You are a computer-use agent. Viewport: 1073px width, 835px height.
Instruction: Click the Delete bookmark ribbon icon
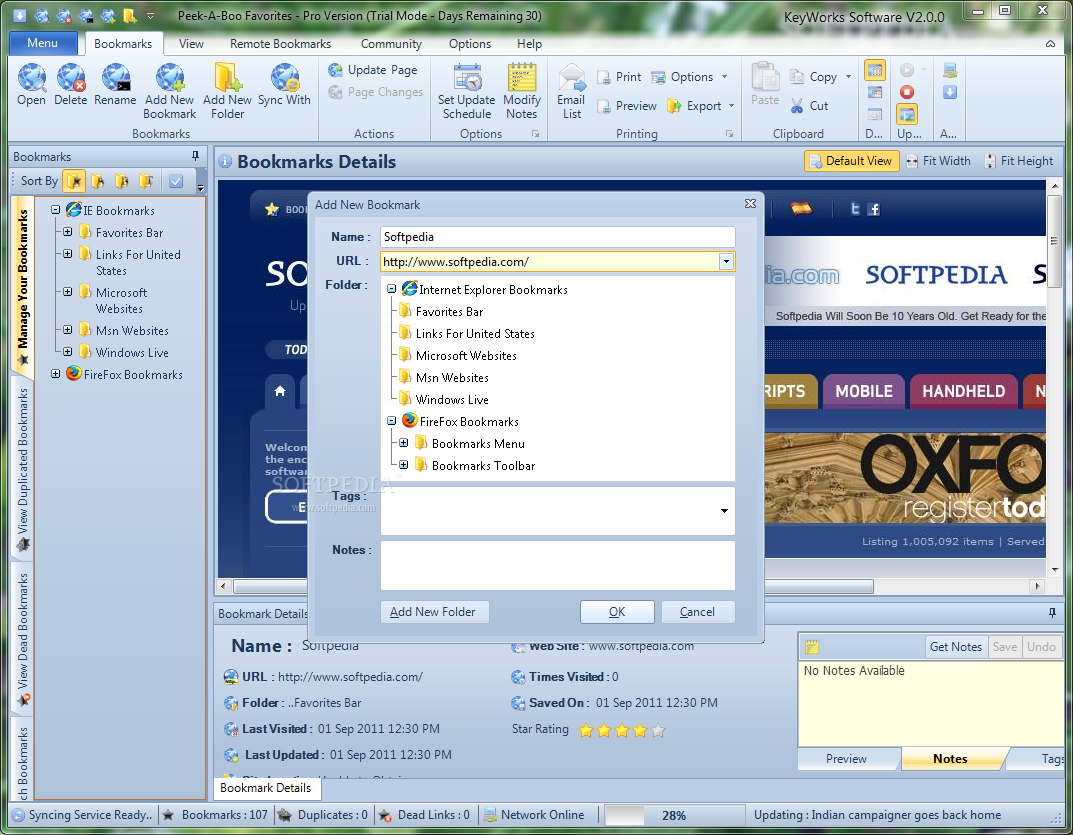pyautogui.click(x=70, y=85)
